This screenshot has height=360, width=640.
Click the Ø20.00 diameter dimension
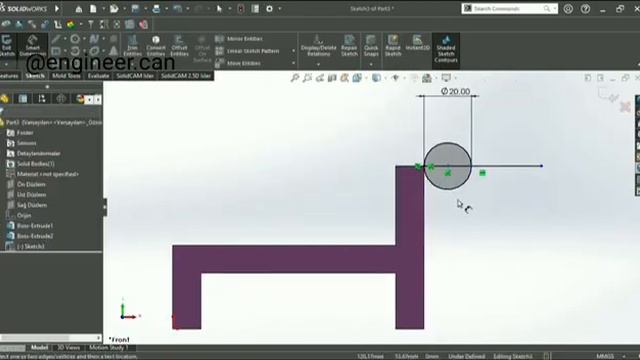[x=455, y=91]
